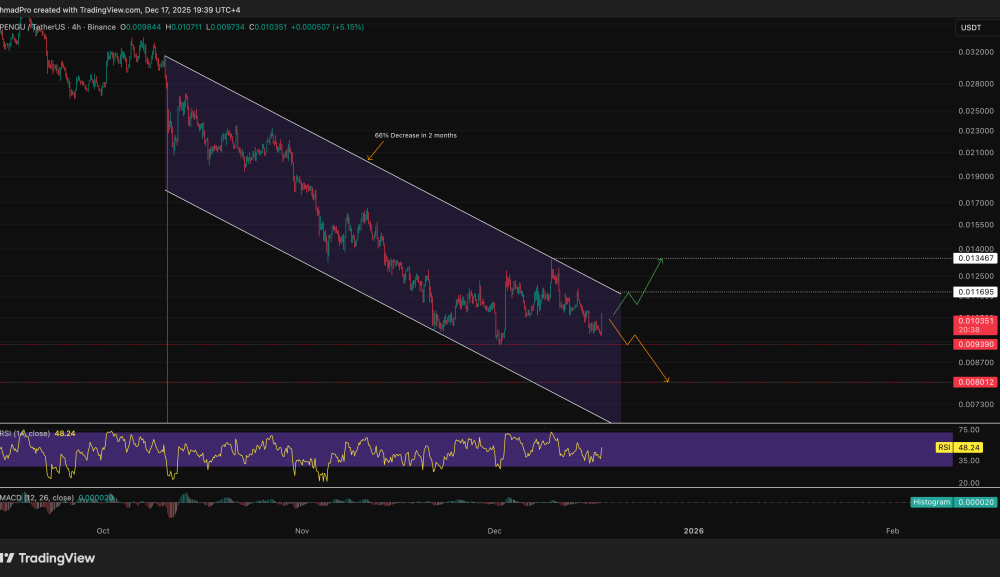This screenshot has height=577, width=1000.
Task: Click the red 0.008012 price level label
Action: (x=973, y=382)
